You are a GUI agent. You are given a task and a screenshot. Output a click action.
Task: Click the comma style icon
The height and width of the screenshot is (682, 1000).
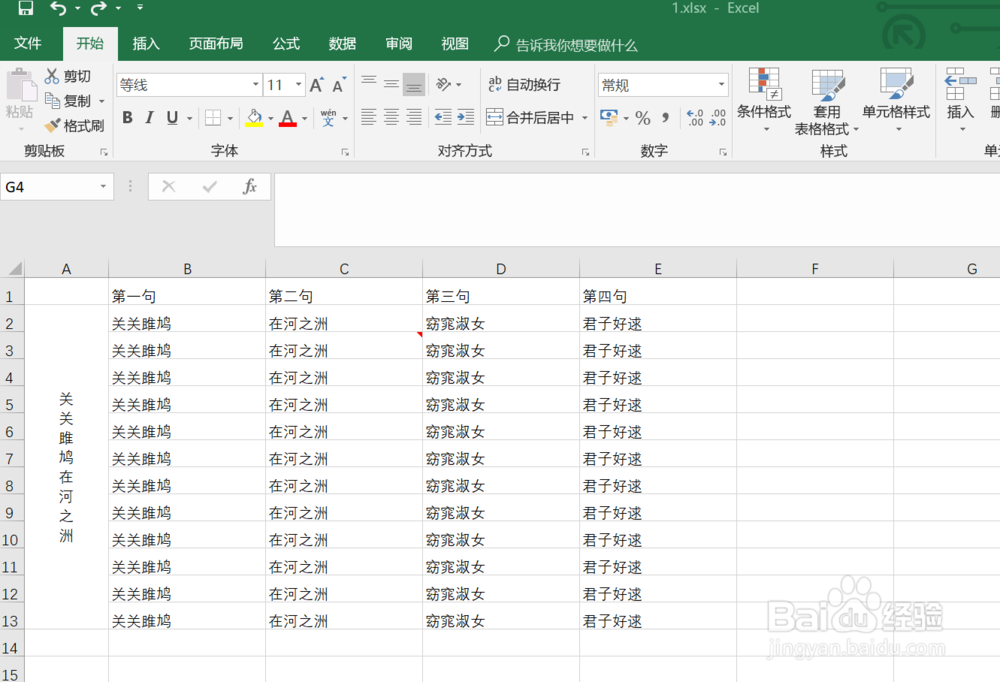pyautogui.click(x=666, y=118)
